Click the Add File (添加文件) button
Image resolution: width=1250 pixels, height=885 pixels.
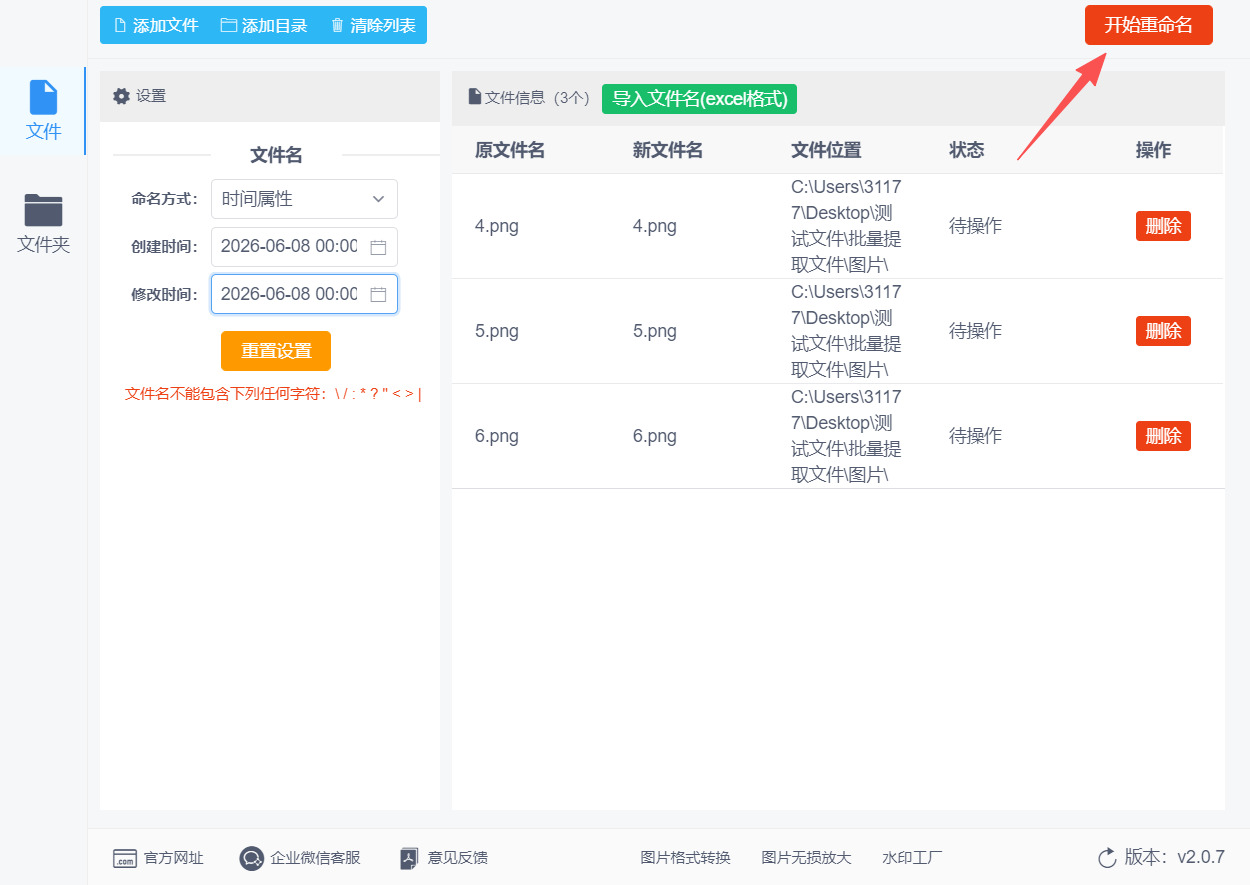pos(155,25)
